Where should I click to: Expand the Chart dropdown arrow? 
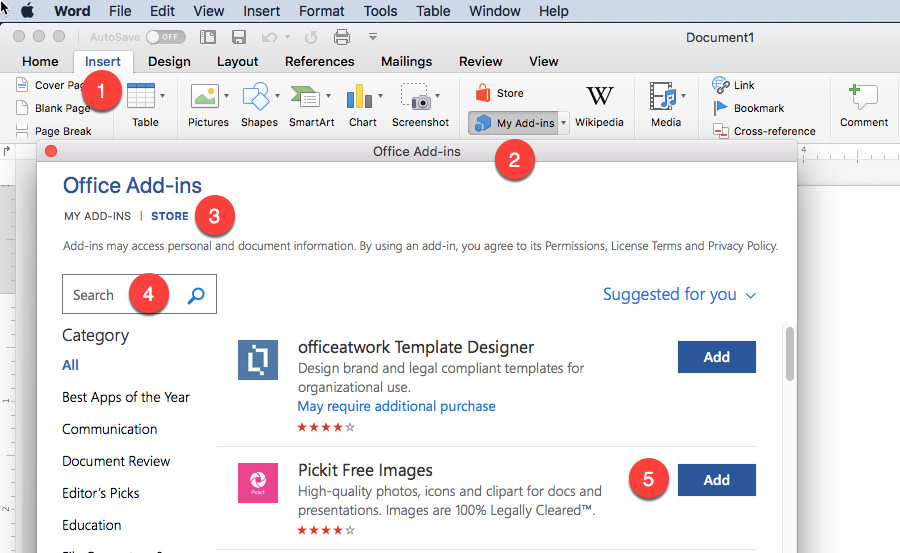click(x=380, y=96)
